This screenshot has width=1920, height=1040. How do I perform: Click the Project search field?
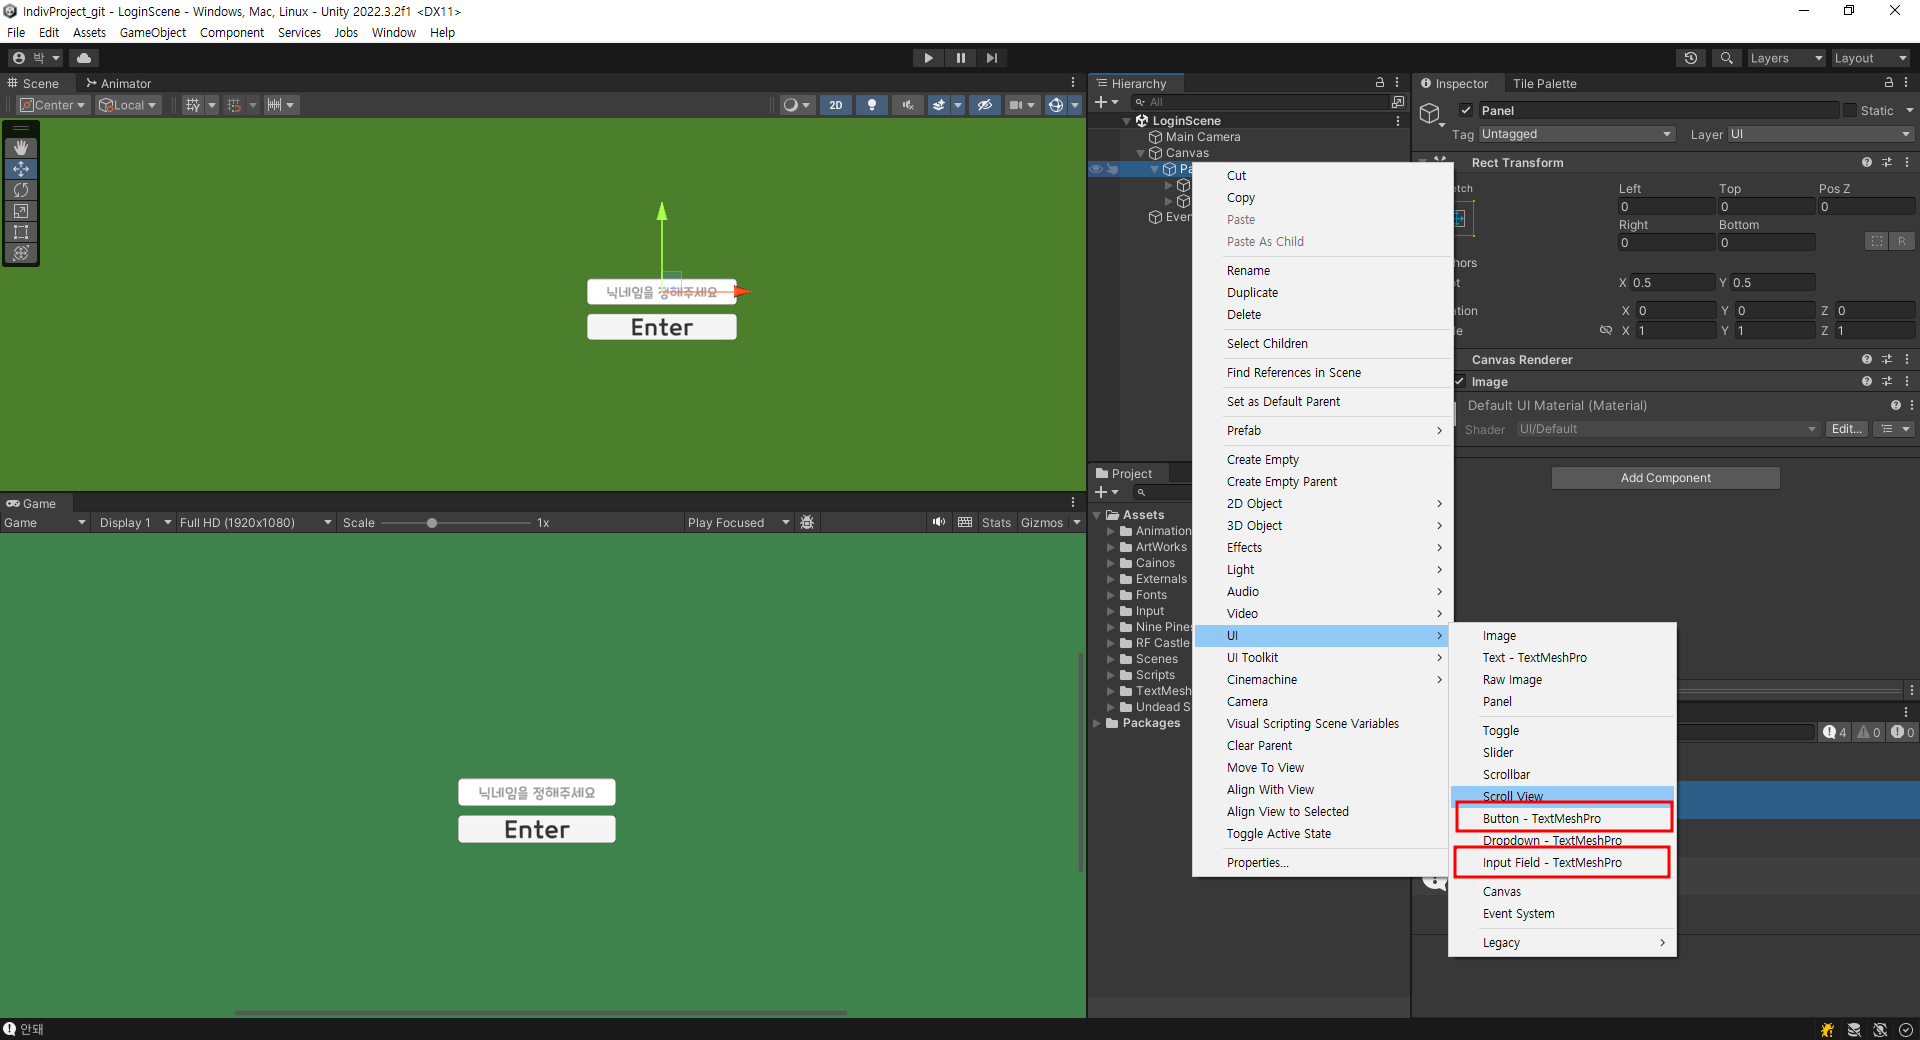[x=1165, y=492]
